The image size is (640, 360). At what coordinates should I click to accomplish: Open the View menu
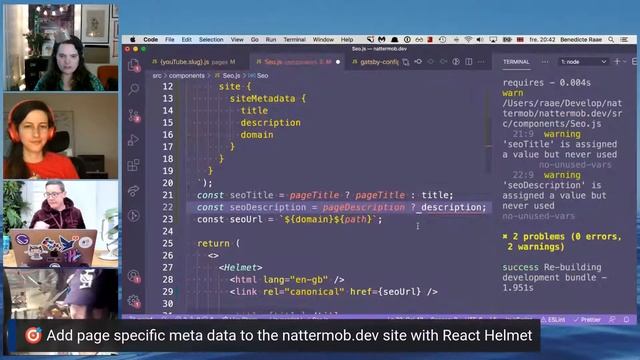pos(237,40)
